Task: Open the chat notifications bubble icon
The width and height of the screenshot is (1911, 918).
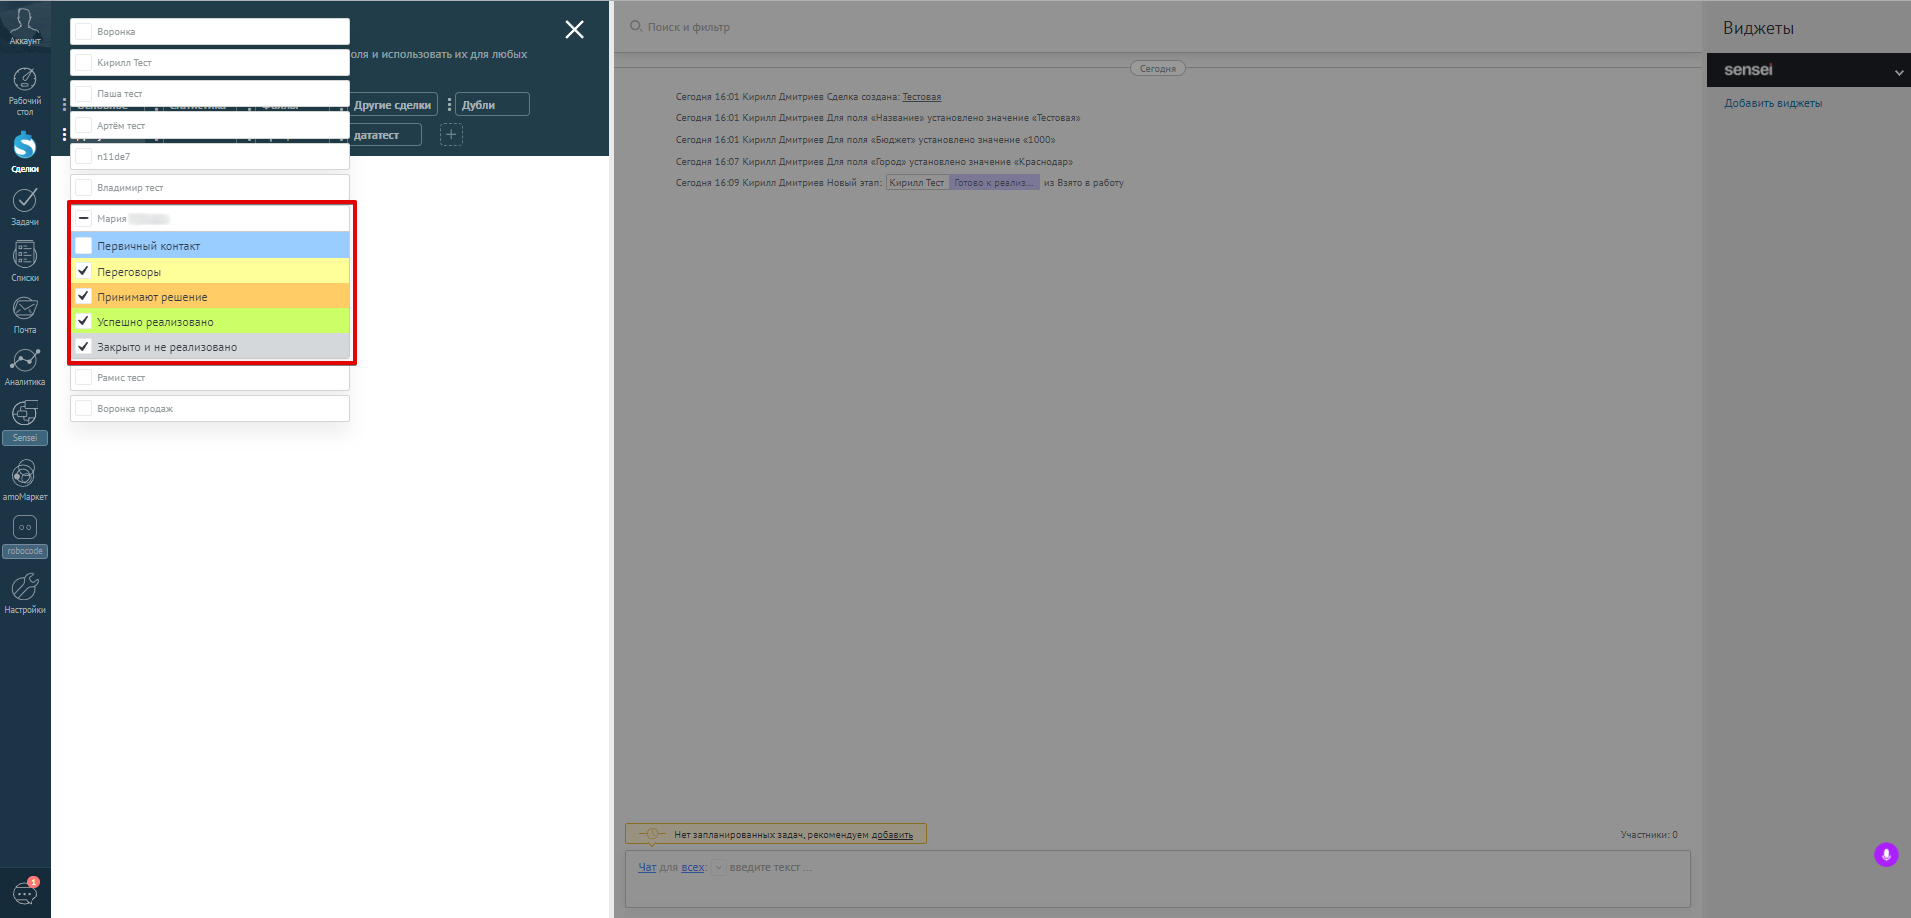Action: click(x=24, y=892)
